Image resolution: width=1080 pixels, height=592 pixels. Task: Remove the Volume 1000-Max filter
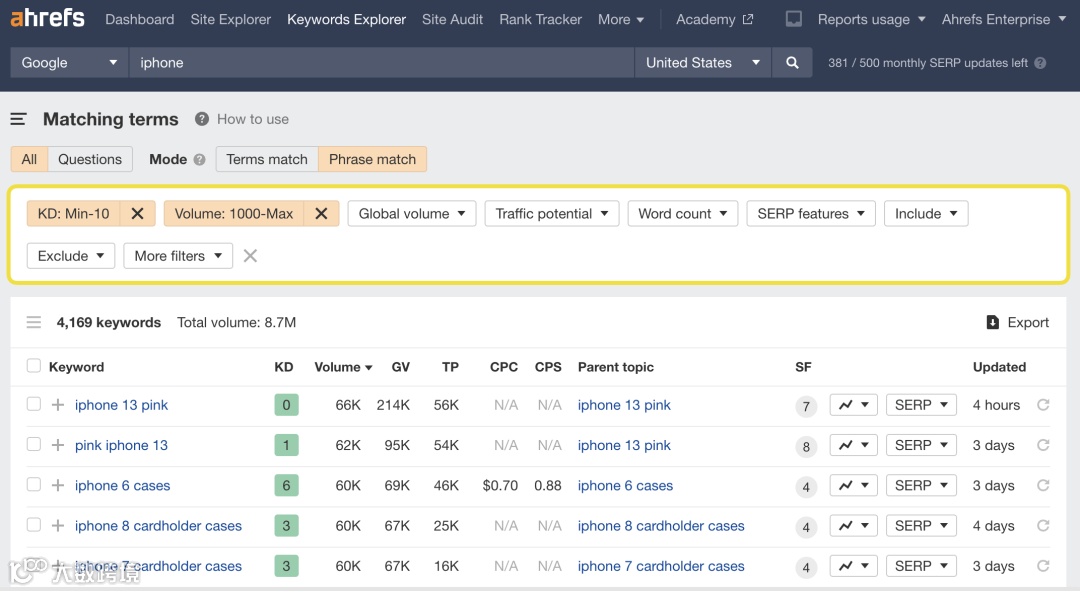point(321,214)
